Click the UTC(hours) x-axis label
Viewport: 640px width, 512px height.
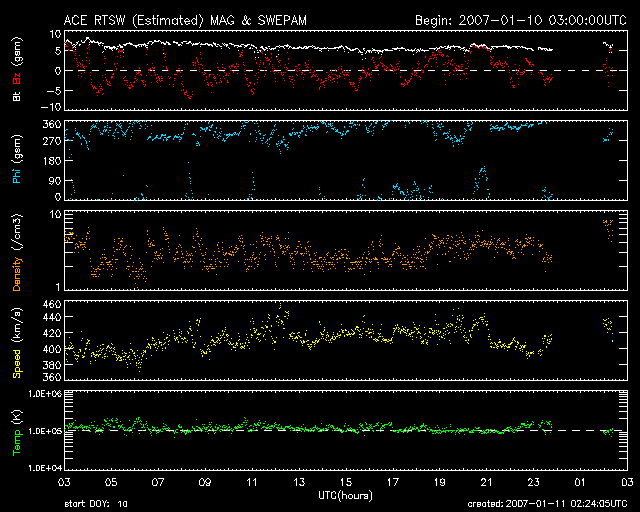click(x=345, y=495)
